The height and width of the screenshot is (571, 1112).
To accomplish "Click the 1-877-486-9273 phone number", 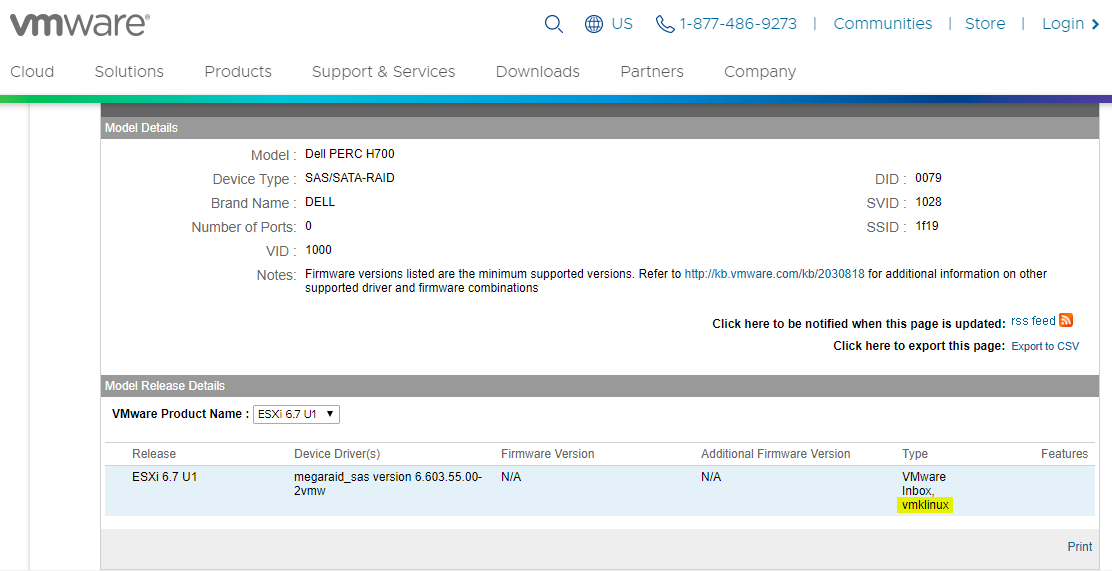I will tap(738, 24).
